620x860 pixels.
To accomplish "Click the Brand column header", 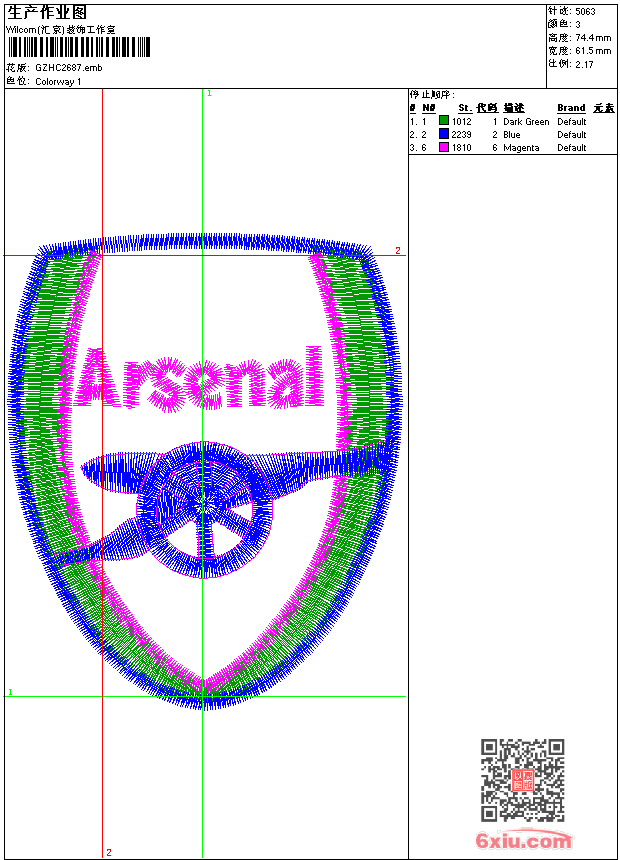I will coord(571,108).
